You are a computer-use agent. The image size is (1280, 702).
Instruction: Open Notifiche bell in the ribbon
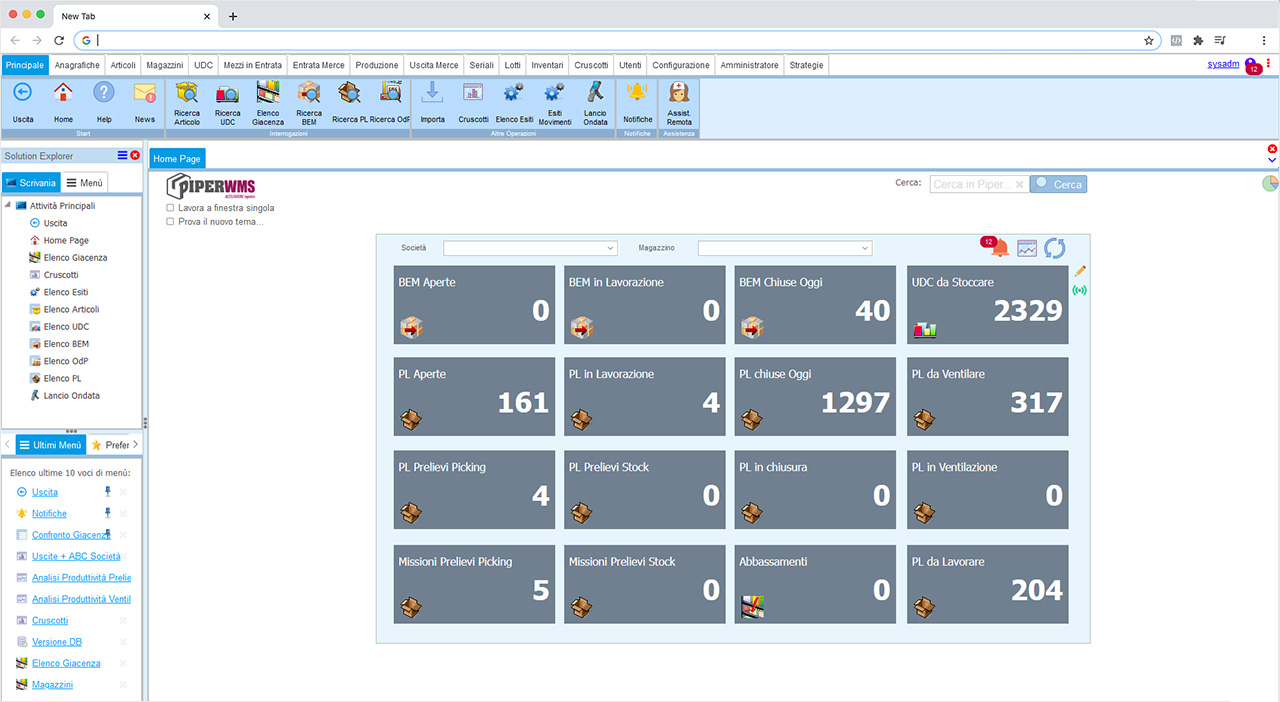coord(637,102)
